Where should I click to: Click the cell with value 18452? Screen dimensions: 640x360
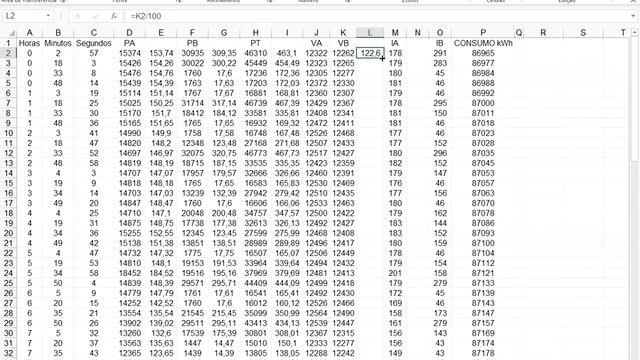(129, 273)
